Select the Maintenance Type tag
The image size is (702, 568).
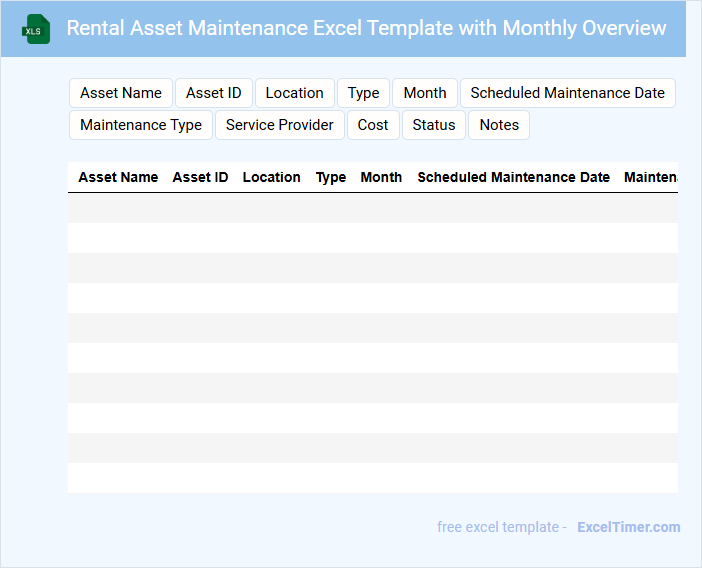coord(141,125)
